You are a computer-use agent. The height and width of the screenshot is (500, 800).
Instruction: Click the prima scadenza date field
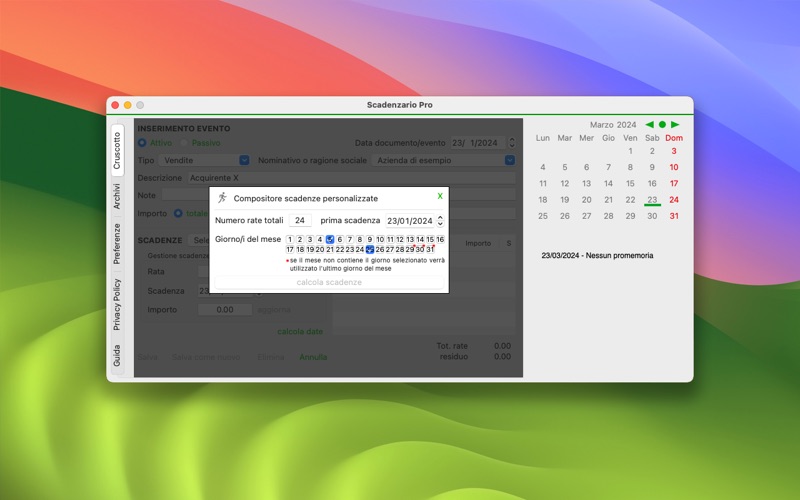(410, 221)
